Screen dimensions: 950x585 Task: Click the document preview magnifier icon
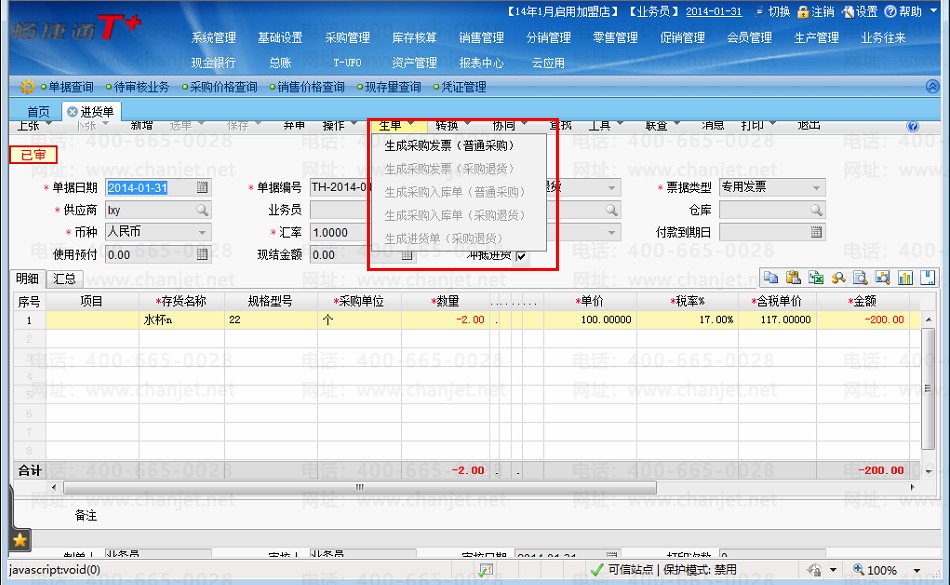coord(860,277)
